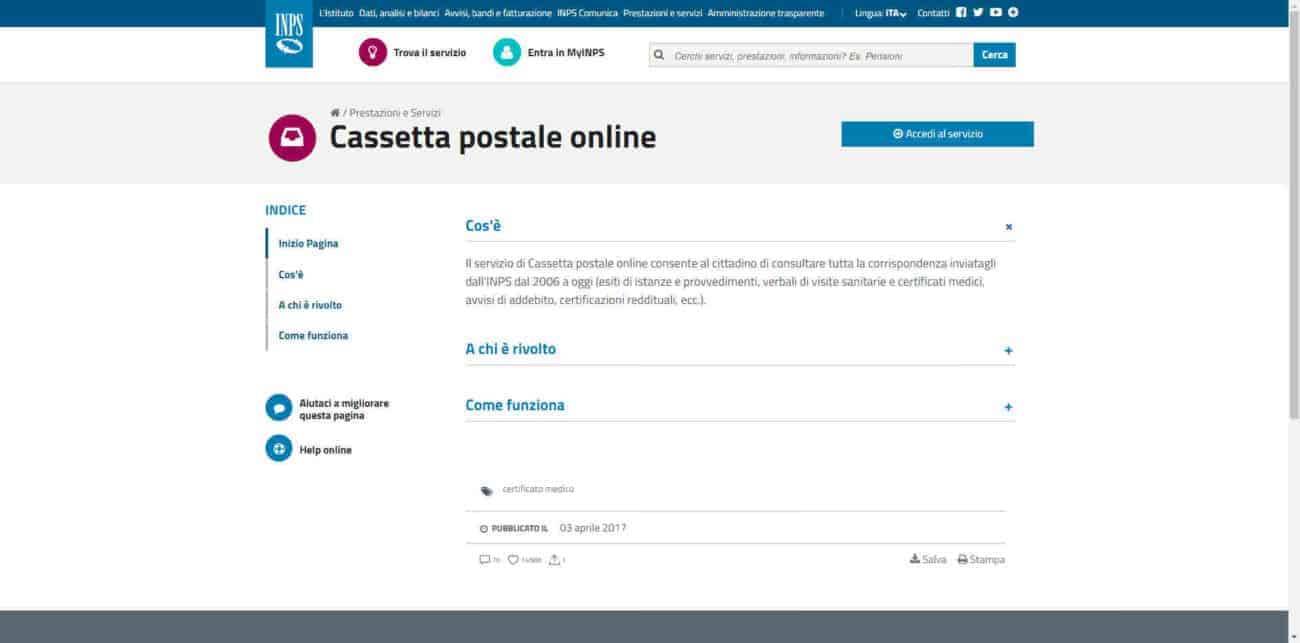Open the Lingua ITA language dropdown
The image size is (1300, 643).
tap(881, 13)
